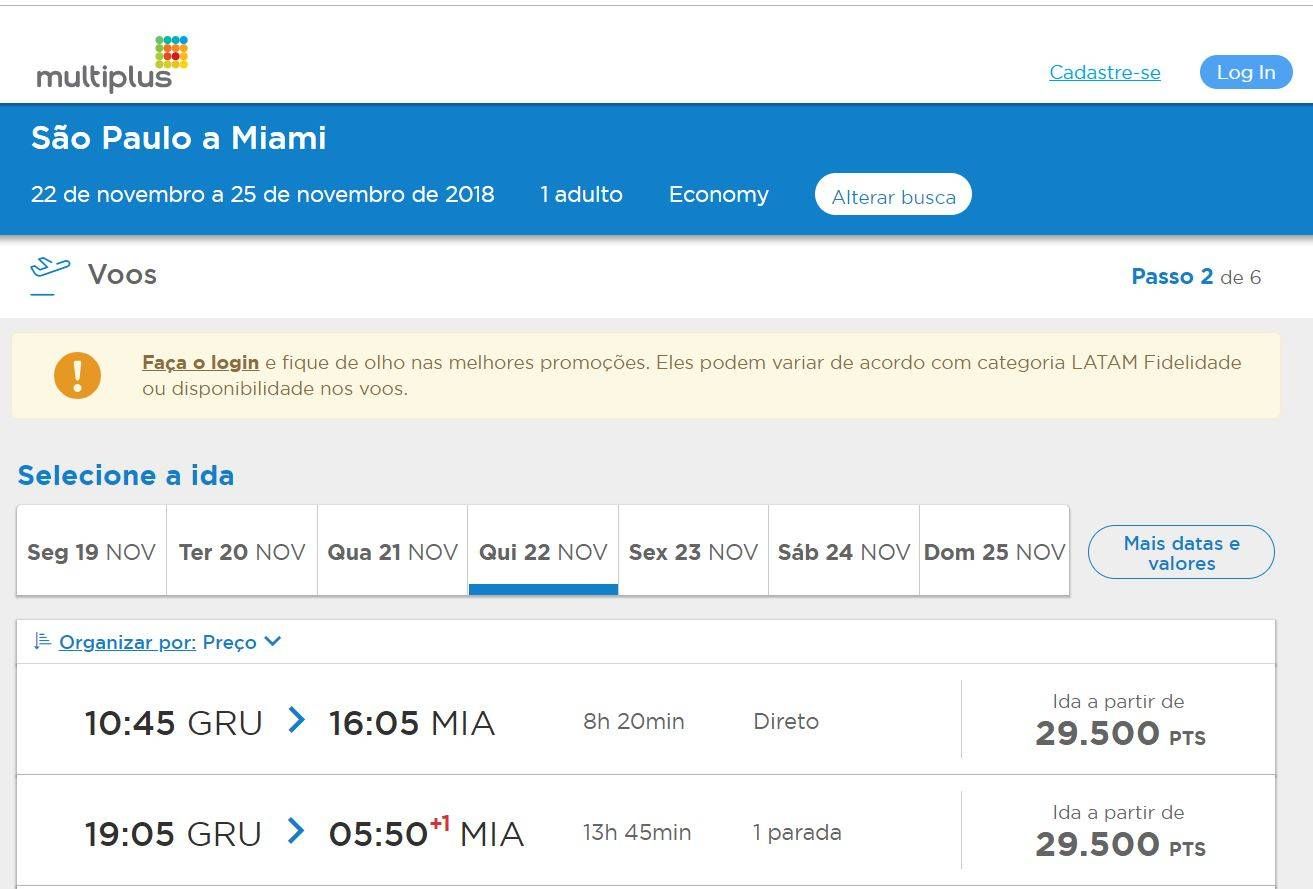Image resolution: width=1313 pixels, height=889 pixels.
Task: Open the Cadastre-se link
Action: 1104,72
